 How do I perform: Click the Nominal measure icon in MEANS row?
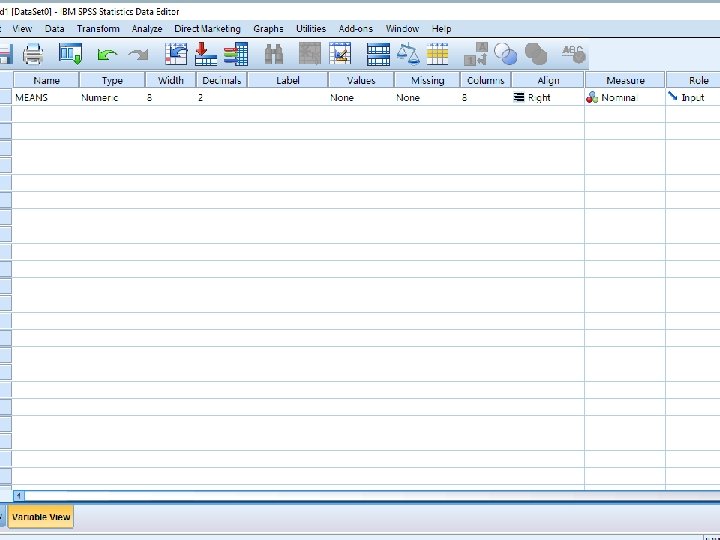point(592,97)
